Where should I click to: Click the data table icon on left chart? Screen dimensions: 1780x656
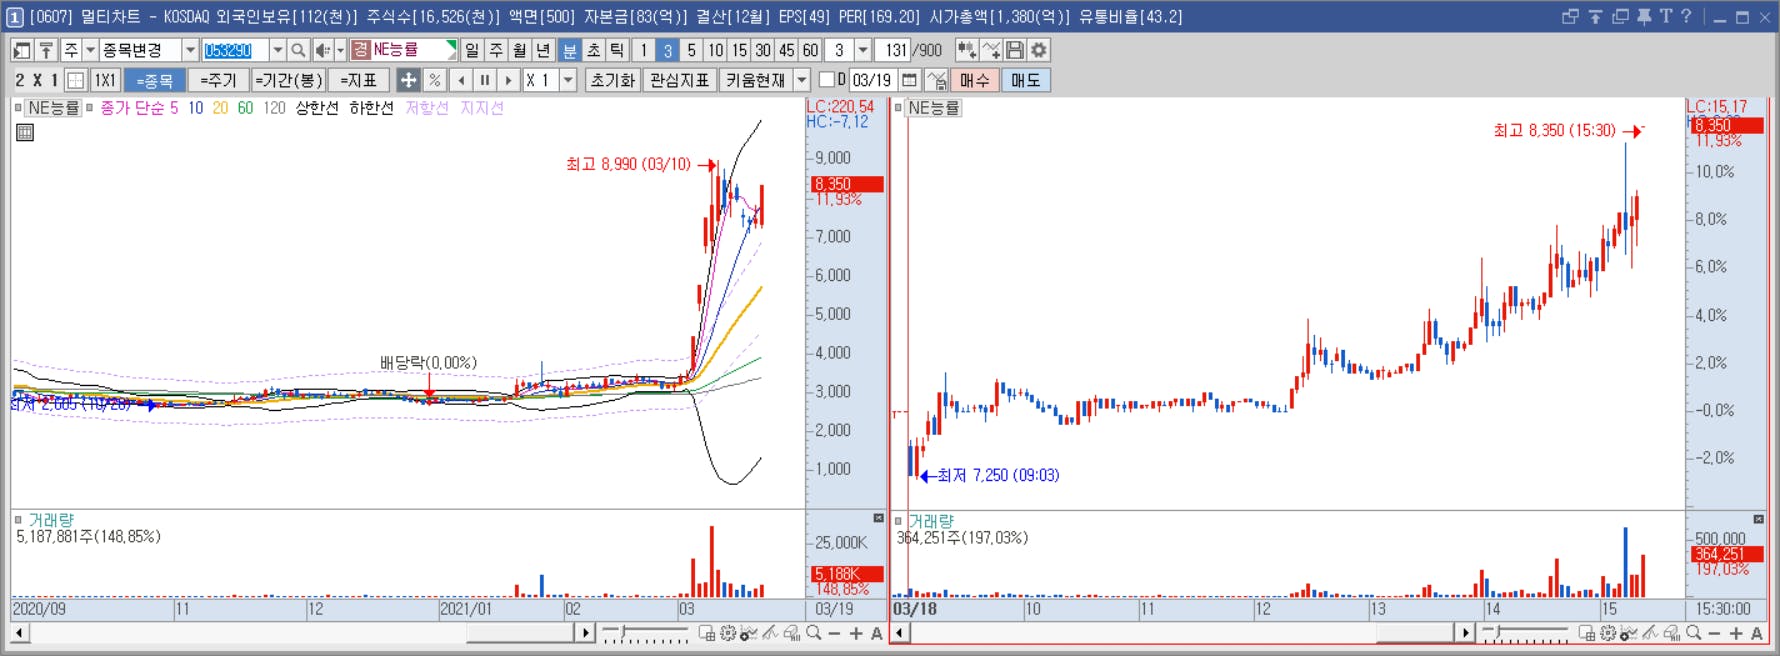25,132
